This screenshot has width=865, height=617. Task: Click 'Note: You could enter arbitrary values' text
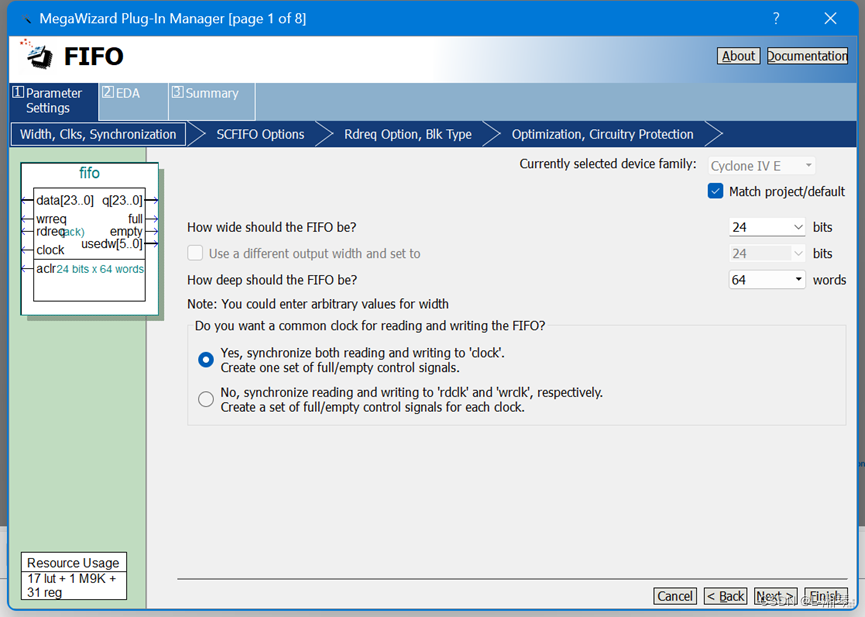coord(318,304)
